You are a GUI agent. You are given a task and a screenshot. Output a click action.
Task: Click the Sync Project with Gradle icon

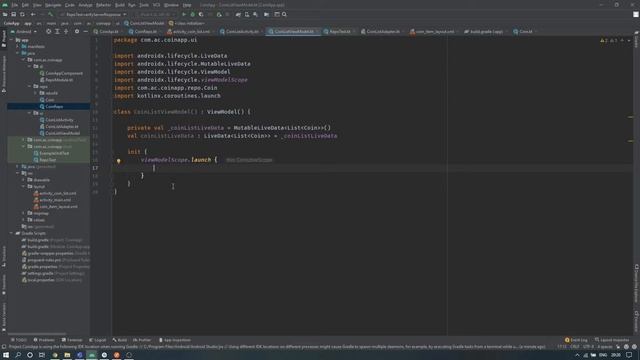[x=238, y=14]
